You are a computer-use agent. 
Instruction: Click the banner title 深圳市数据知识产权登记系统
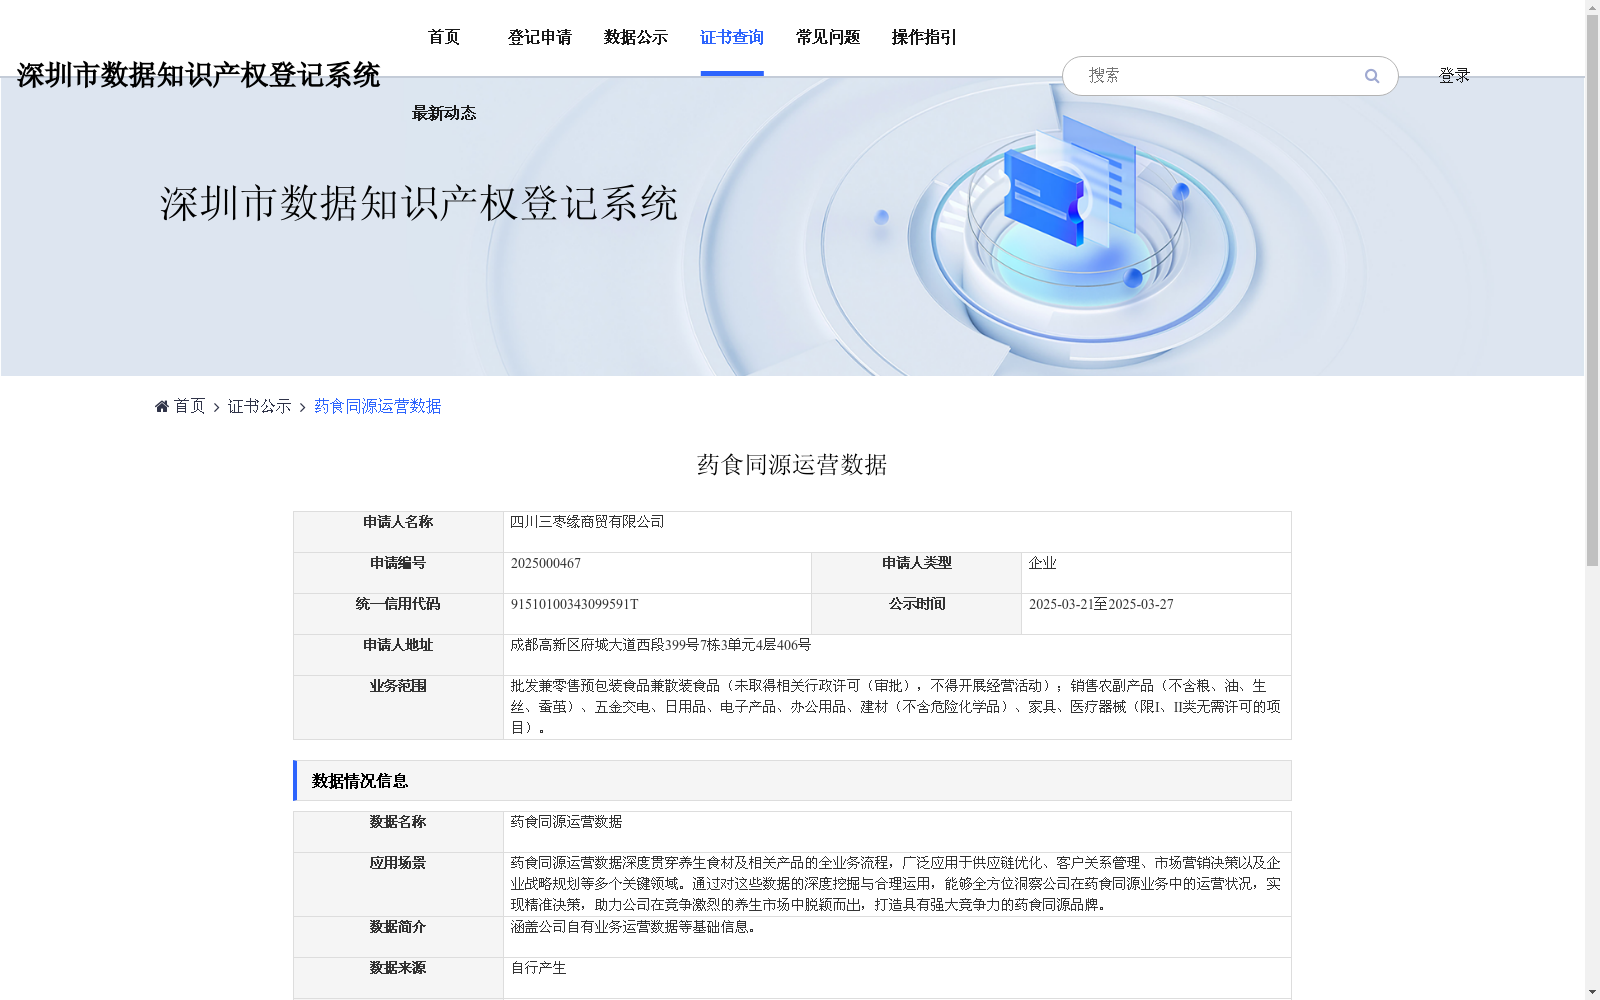click(x=419, y=203)
